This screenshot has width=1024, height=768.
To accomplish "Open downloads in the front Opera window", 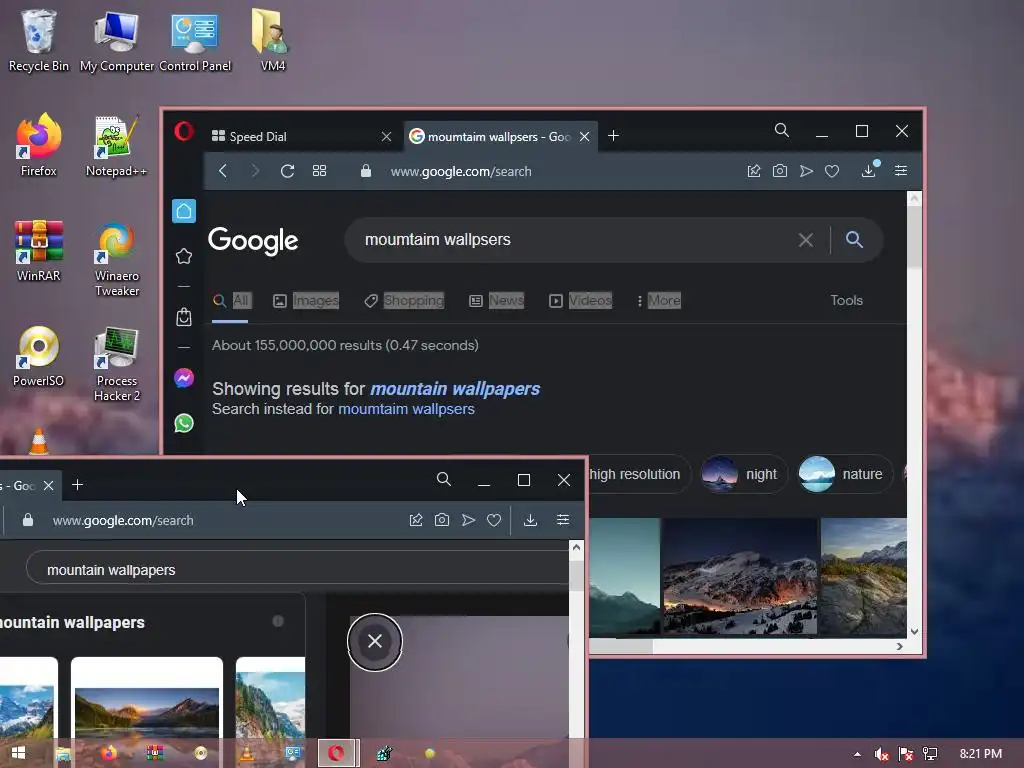I will click(530, 520).
